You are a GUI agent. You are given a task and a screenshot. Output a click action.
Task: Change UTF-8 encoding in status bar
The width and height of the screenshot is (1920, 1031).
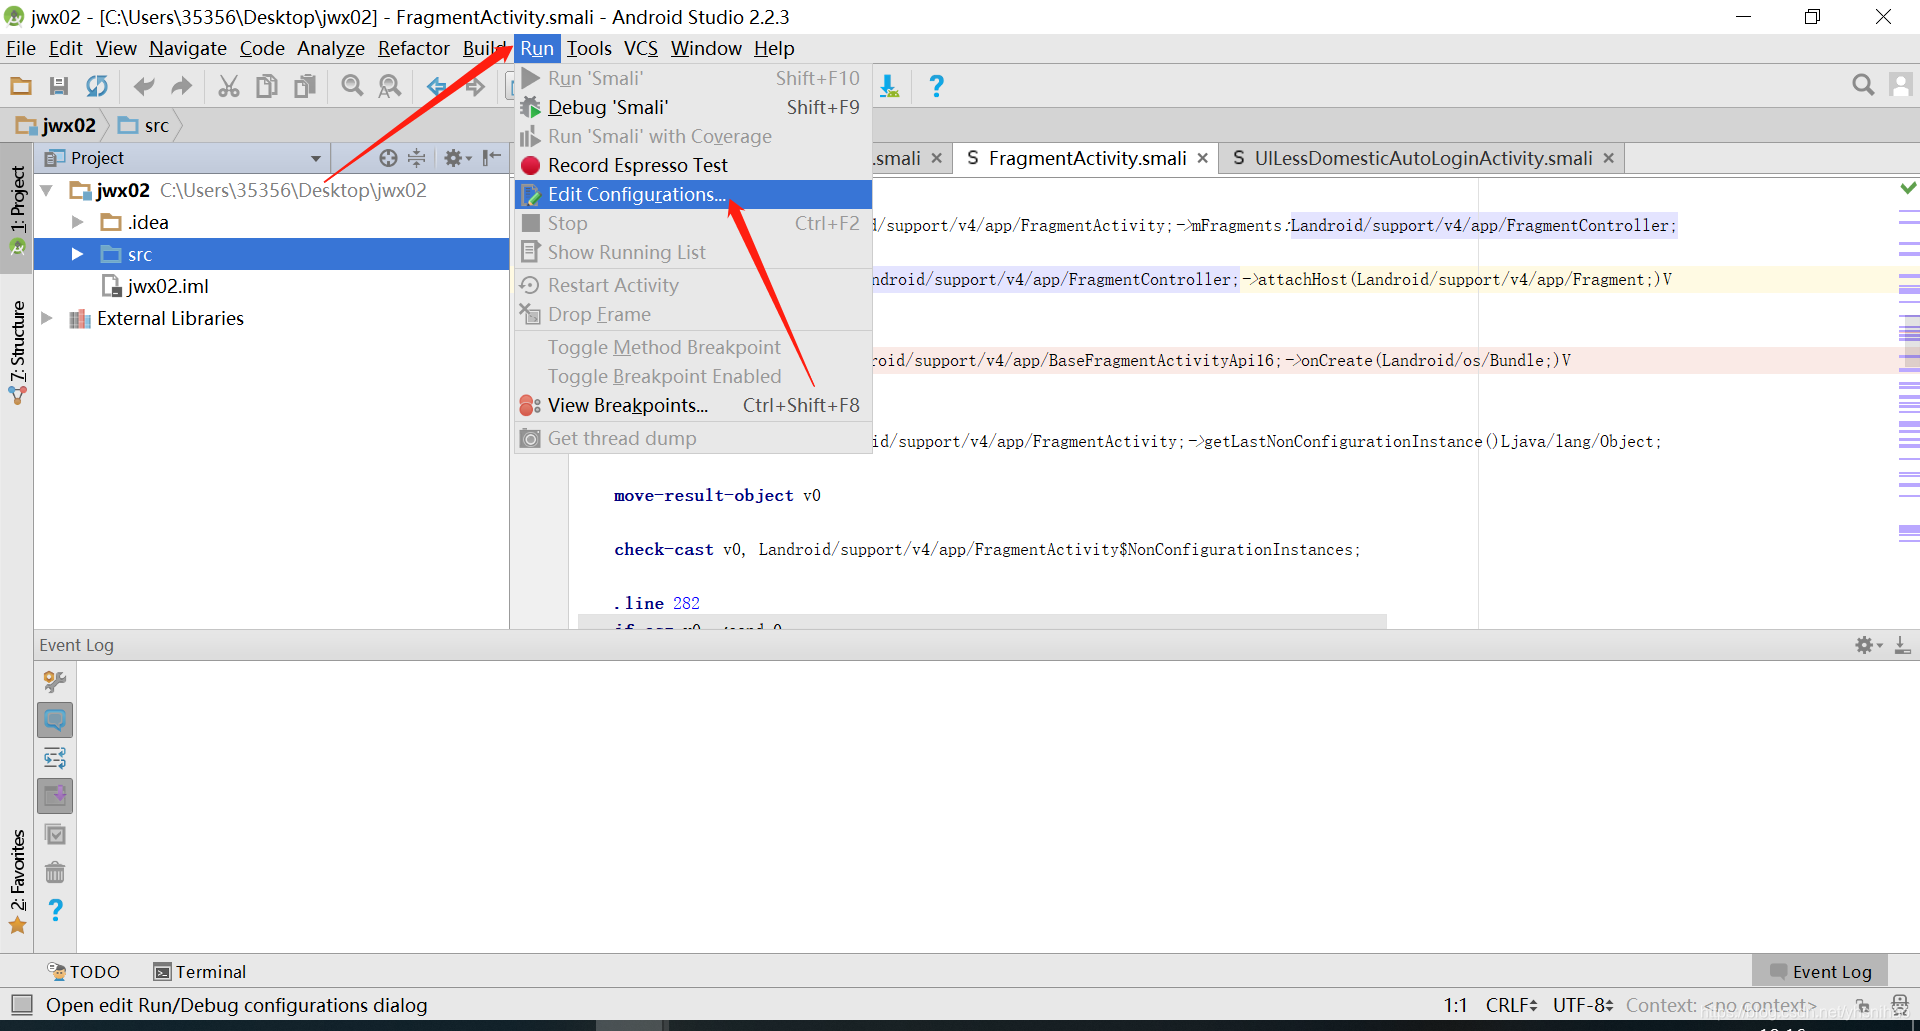coord(1583,1005)
